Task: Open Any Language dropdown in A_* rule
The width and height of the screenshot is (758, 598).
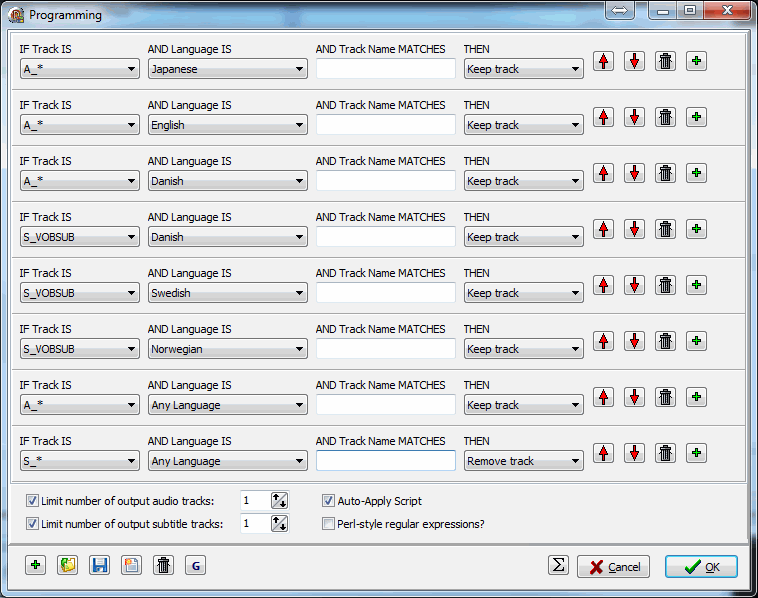Action: click(x=228, y=405)
